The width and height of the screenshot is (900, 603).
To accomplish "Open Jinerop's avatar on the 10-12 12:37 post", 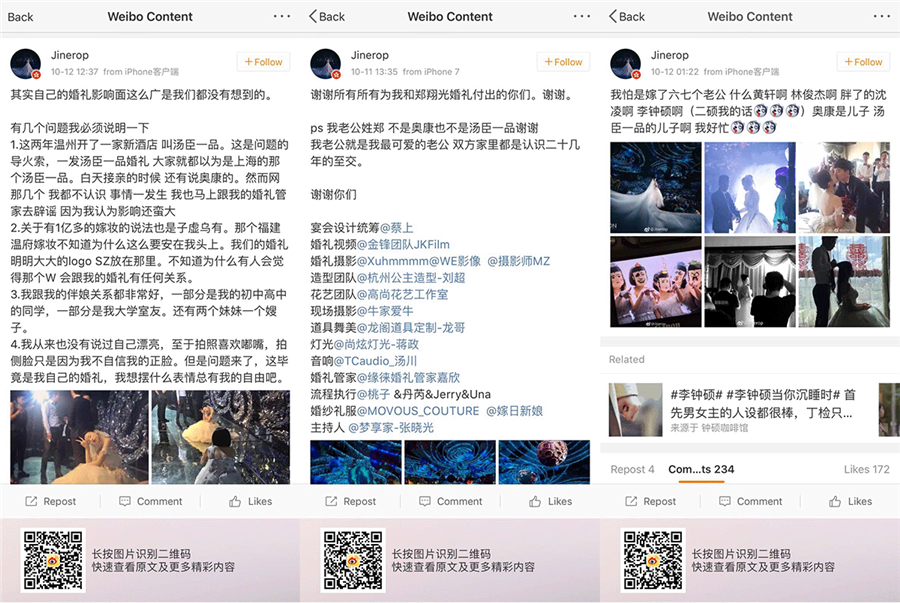I will click(25, 63).
